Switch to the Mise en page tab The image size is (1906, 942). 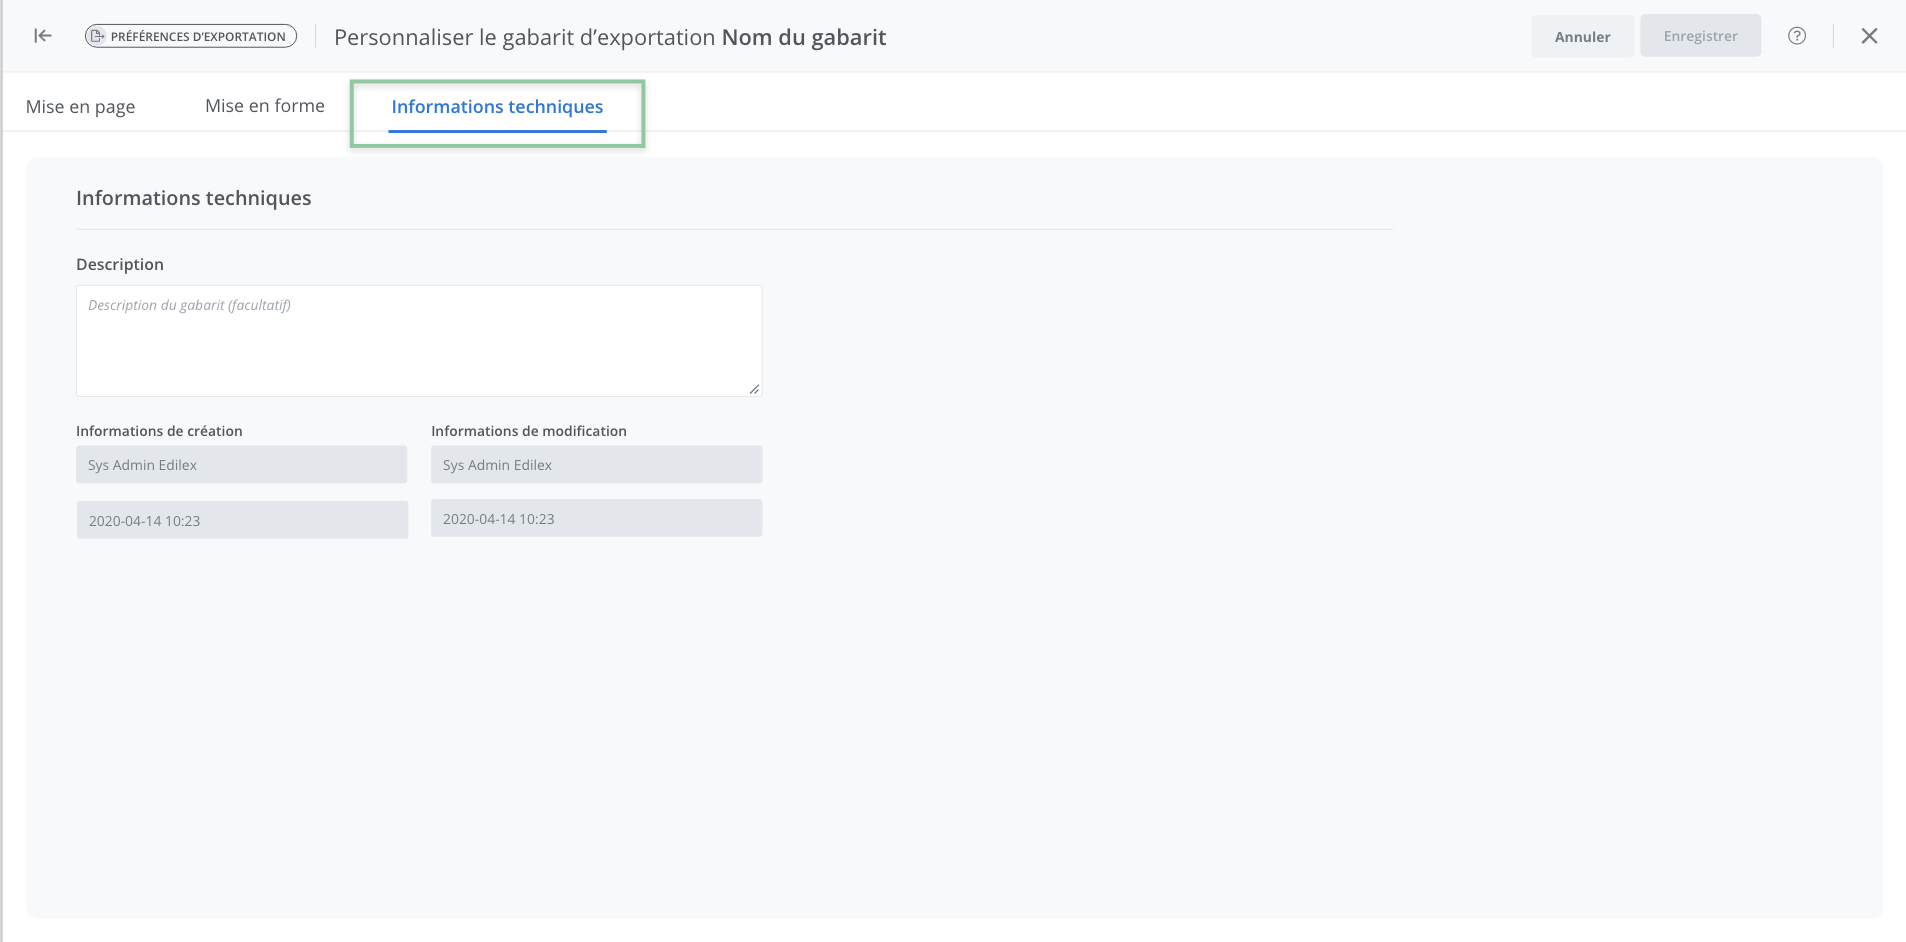coord(80,107)
